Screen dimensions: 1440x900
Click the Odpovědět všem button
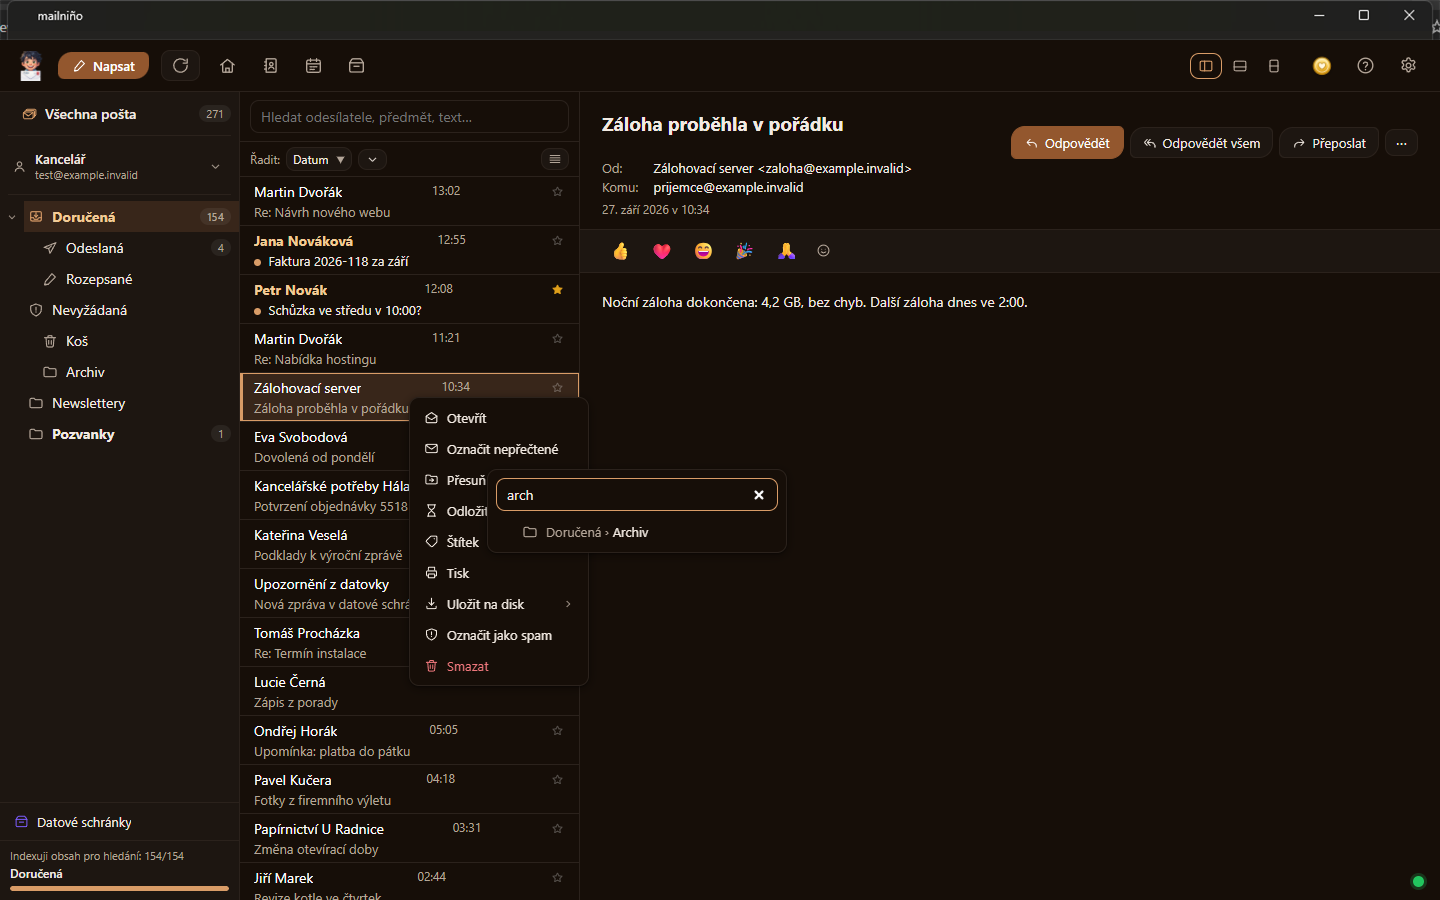[x=1202, y=143]
